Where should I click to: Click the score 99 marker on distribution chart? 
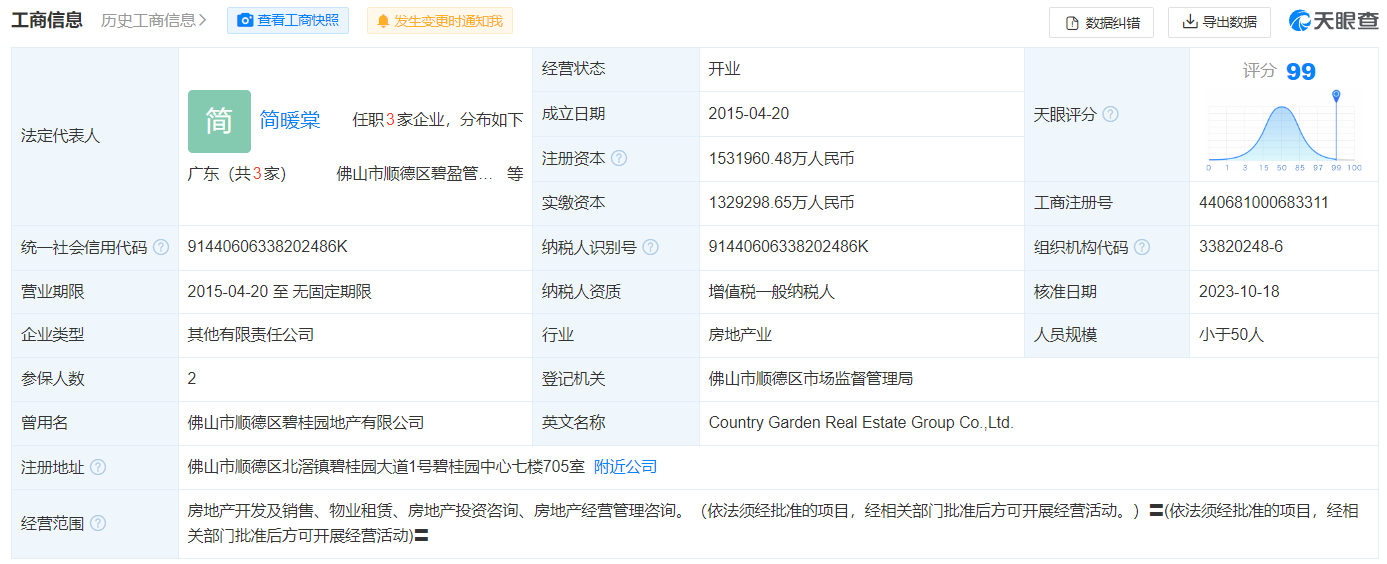(x=1336, y=97)
